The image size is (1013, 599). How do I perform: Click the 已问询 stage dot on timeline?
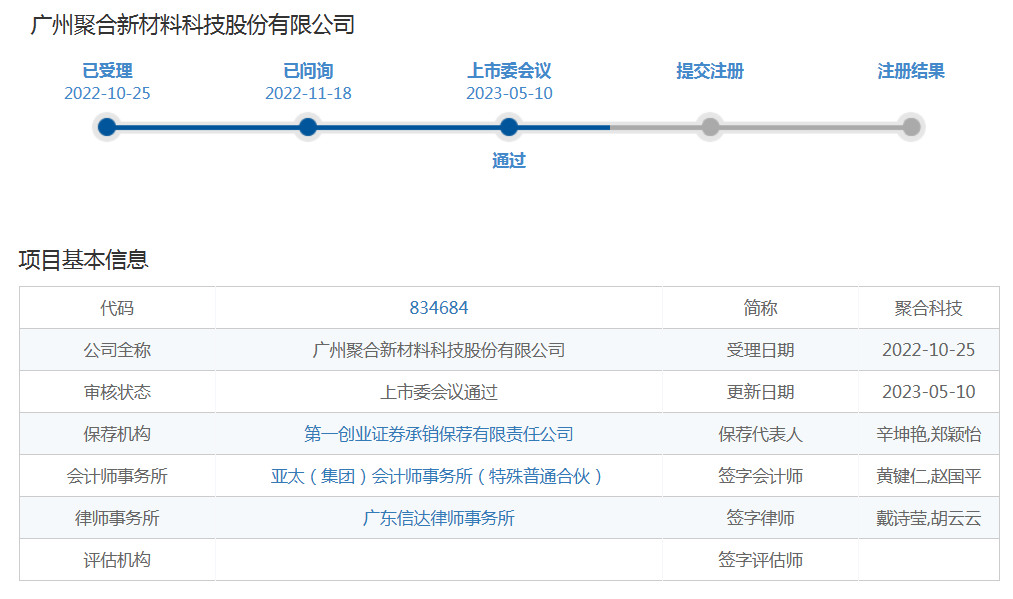pyautogui.click(x=308, y=127)
